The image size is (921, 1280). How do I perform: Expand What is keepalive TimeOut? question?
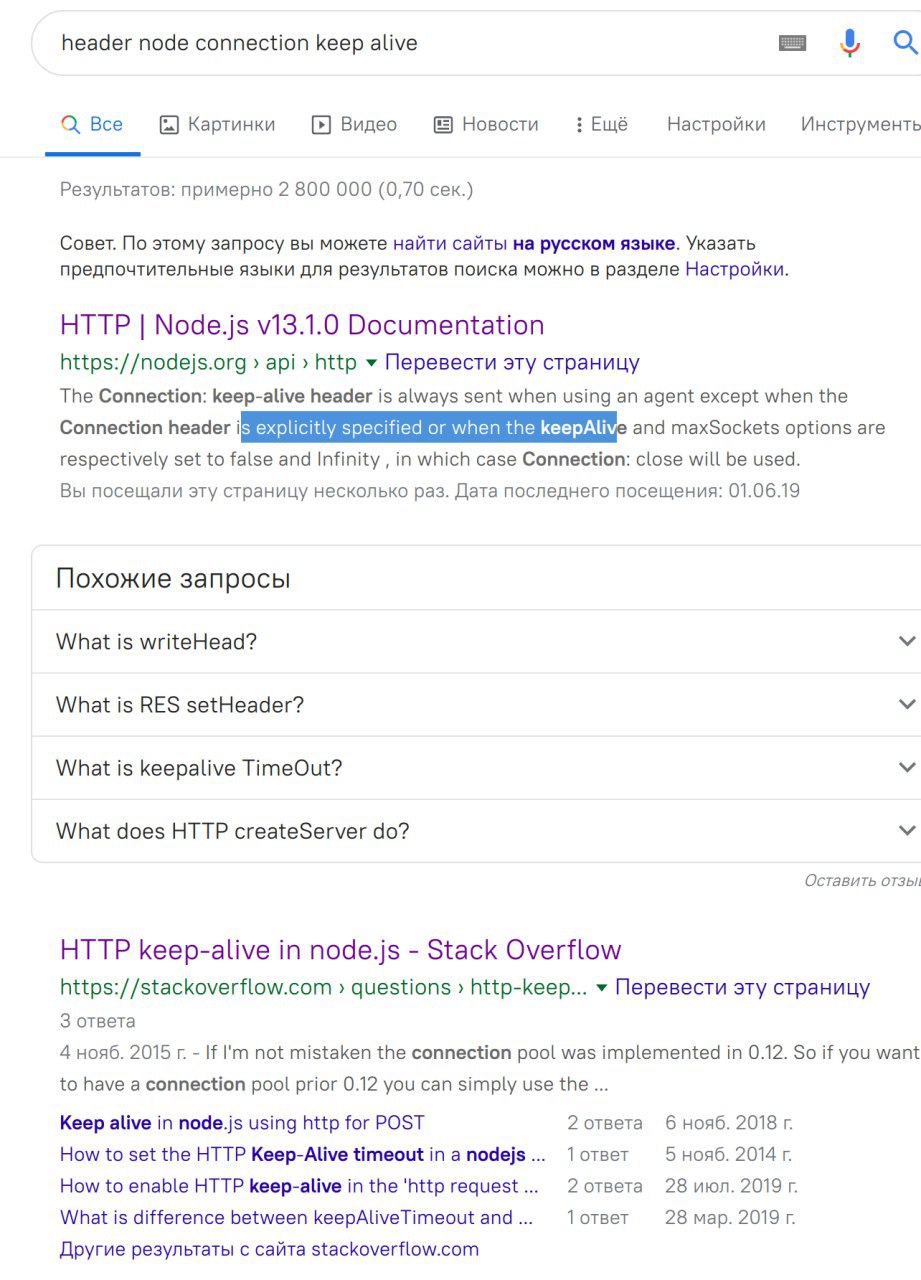coord(476,768)
